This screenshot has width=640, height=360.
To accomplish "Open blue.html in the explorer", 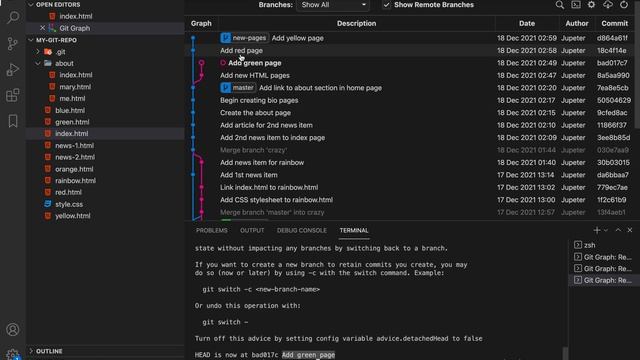I will pos(70,110).
